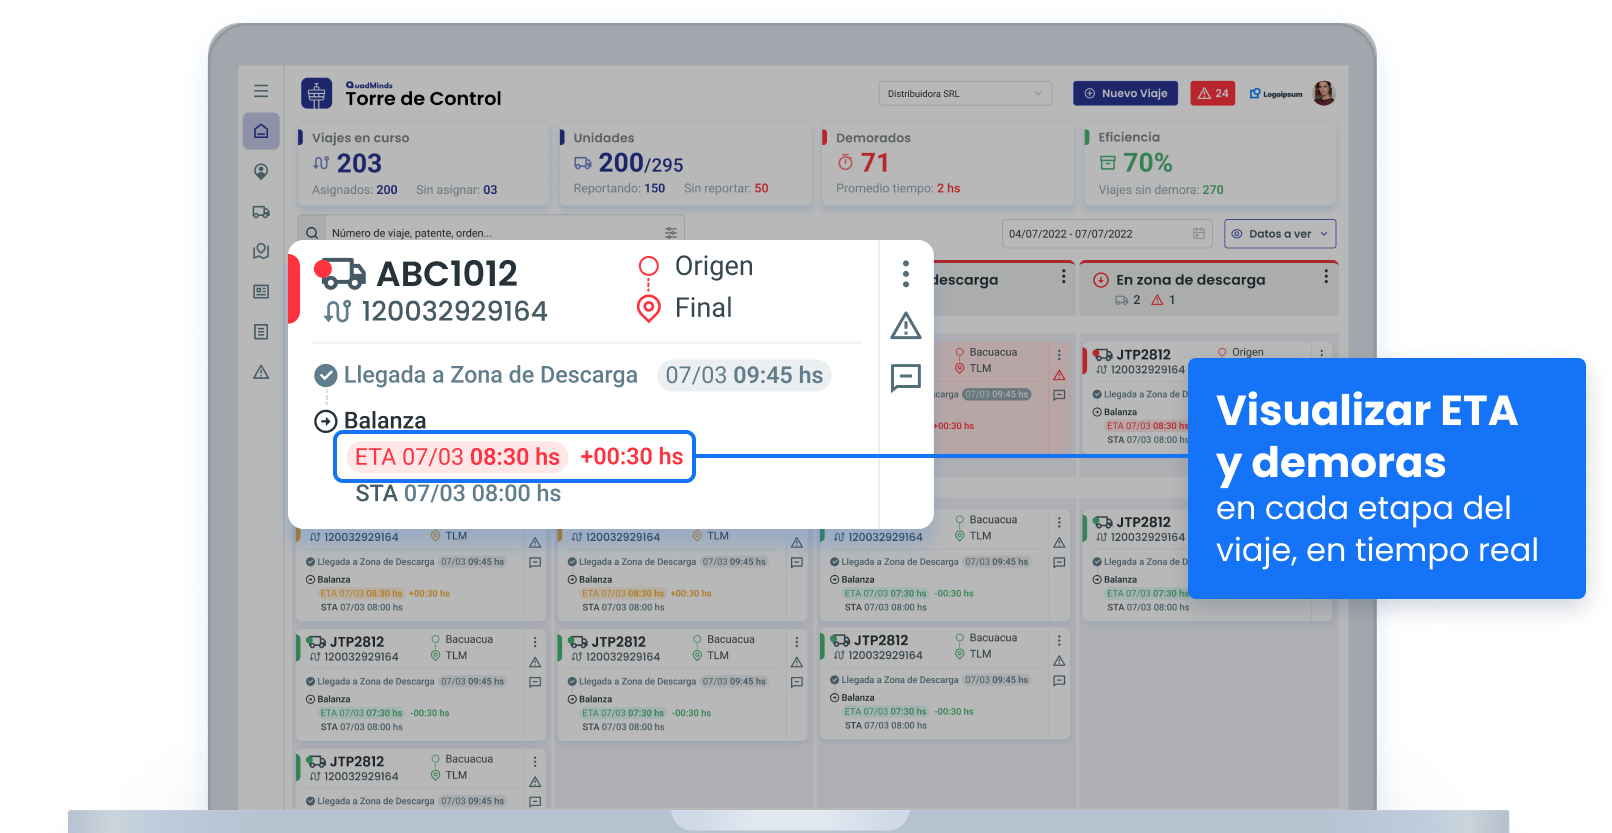1612x833 pixels.
Task: Open the date range picker 04/07/2022 - 07/07/2022
Action: pyautogui.click(x=1106, y=234)
